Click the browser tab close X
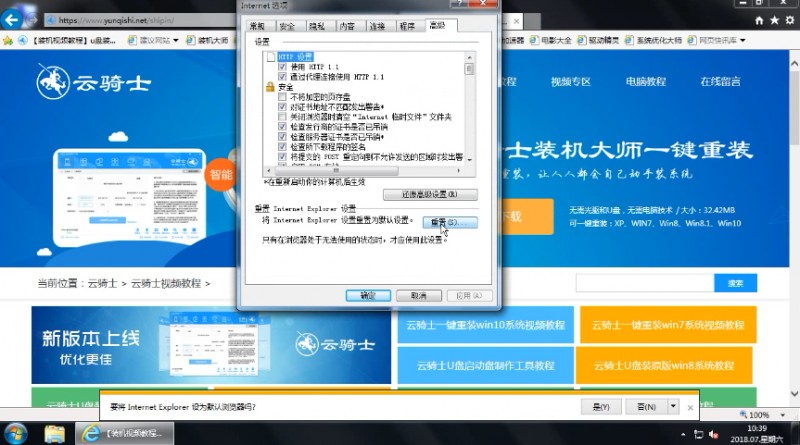Viewport: 800px width, 445px height. (x=516, y=21)
